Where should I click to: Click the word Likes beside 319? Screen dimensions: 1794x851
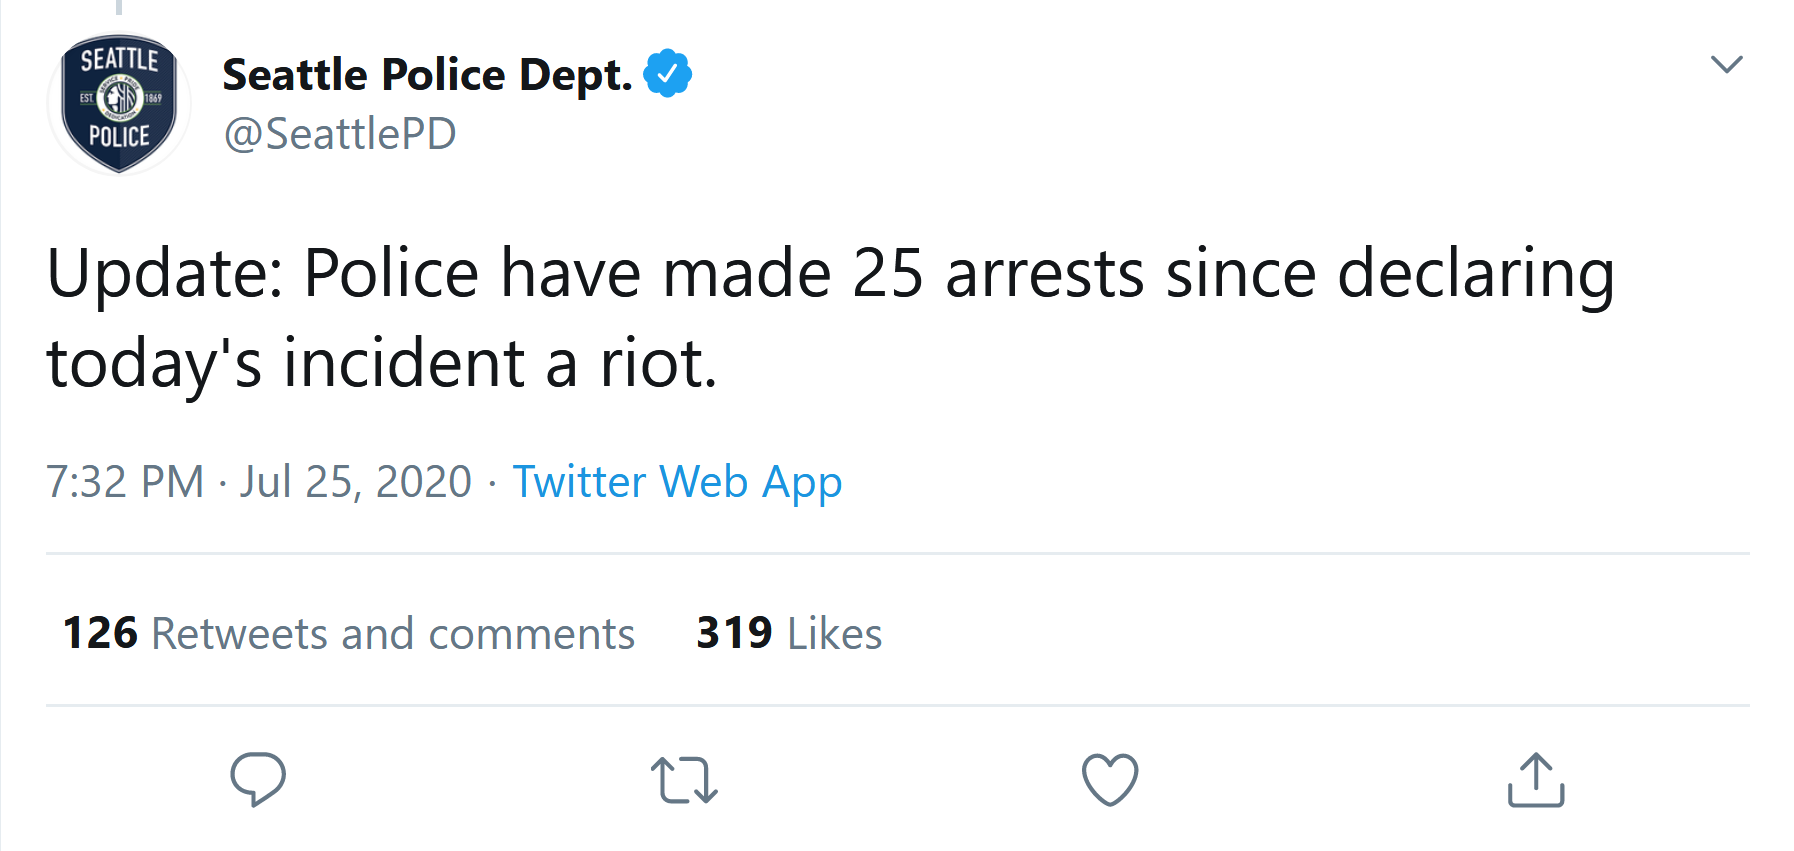tap(835, 634)
